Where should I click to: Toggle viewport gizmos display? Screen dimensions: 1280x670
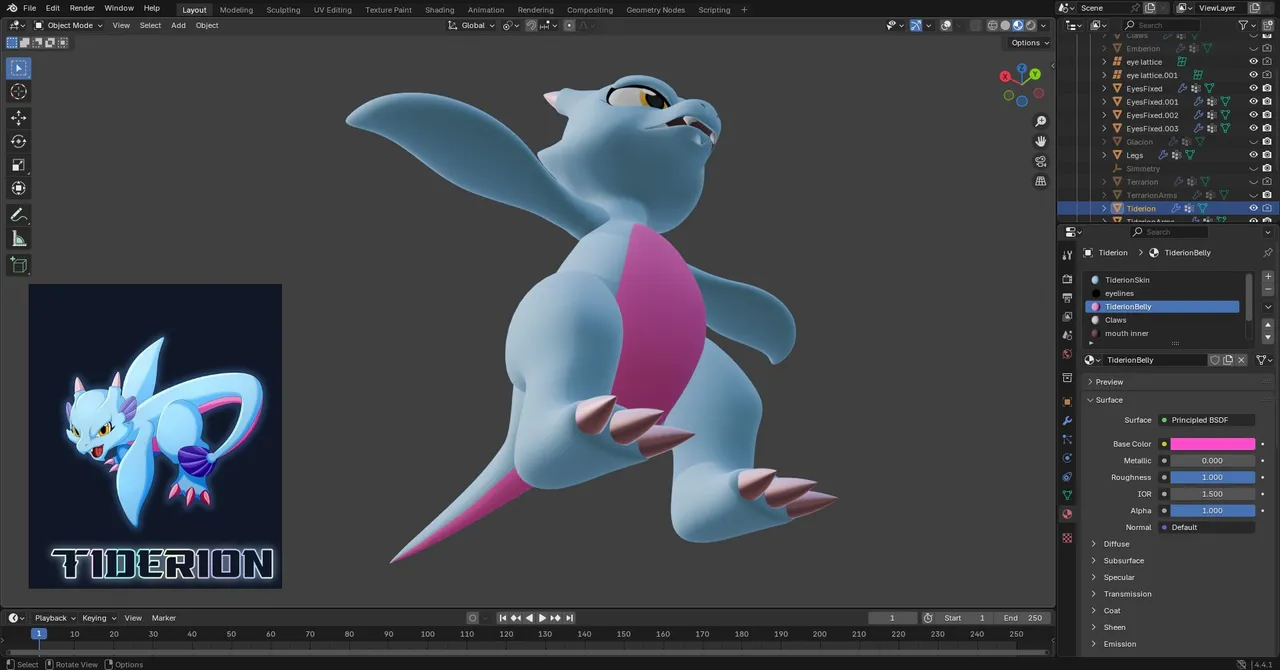point(915,25)
